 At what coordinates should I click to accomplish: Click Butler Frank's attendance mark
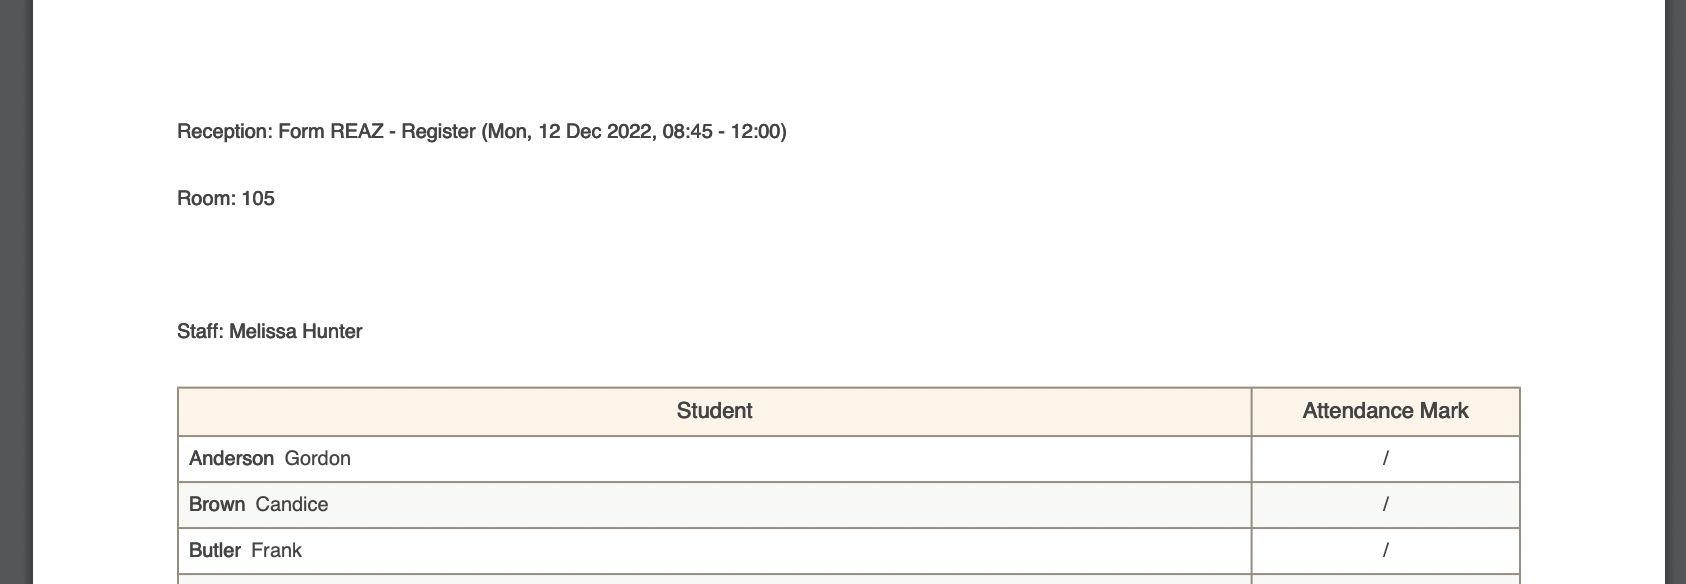(x=1385, y=551)
